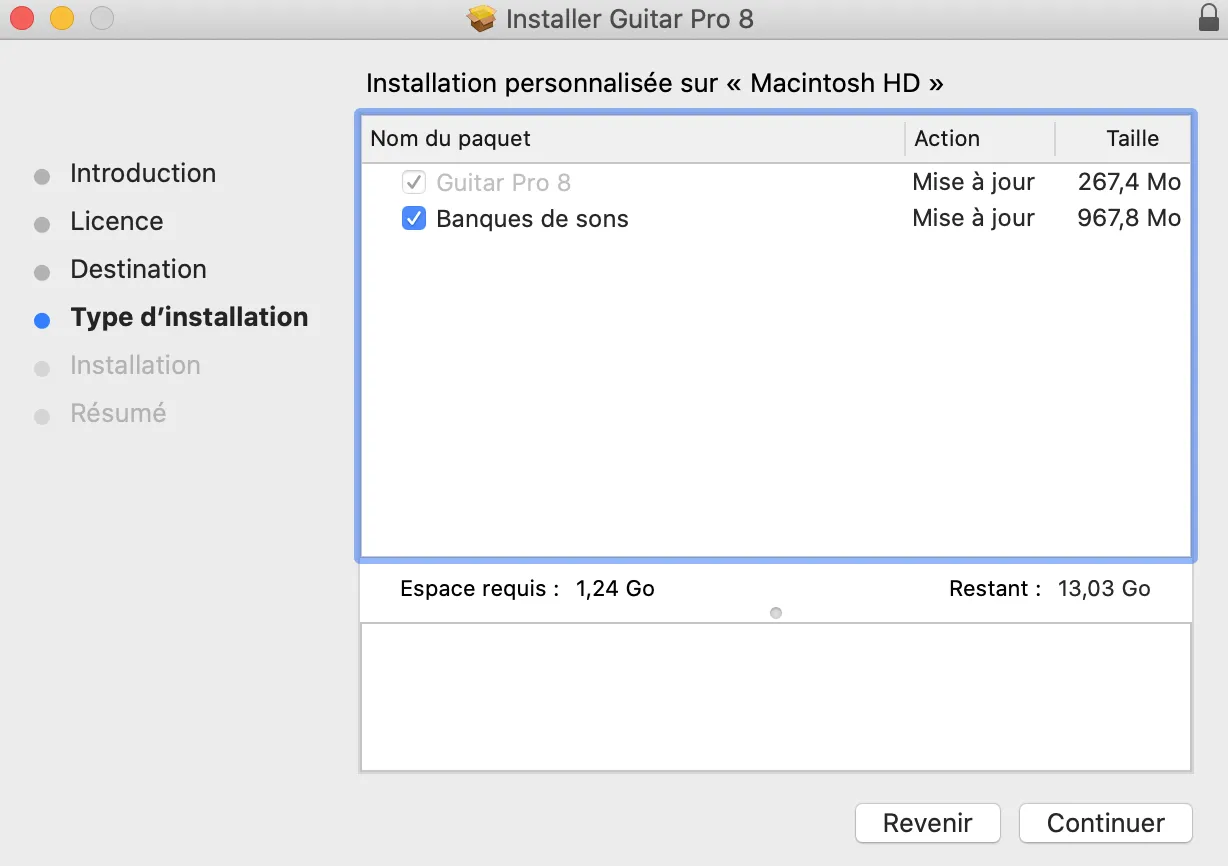Viewport: 1228px width, 866px height.
Task: Click the blue Type d'installation step bullet
Action: (x=42, y=321)
